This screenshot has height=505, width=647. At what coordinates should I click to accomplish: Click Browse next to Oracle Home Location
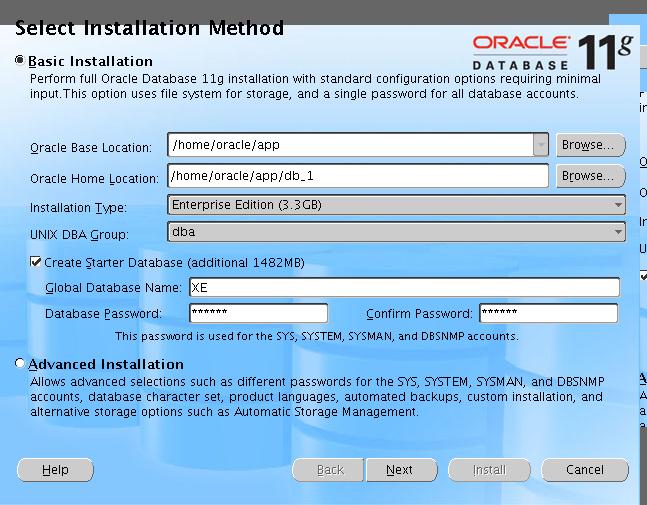(590, 176)
